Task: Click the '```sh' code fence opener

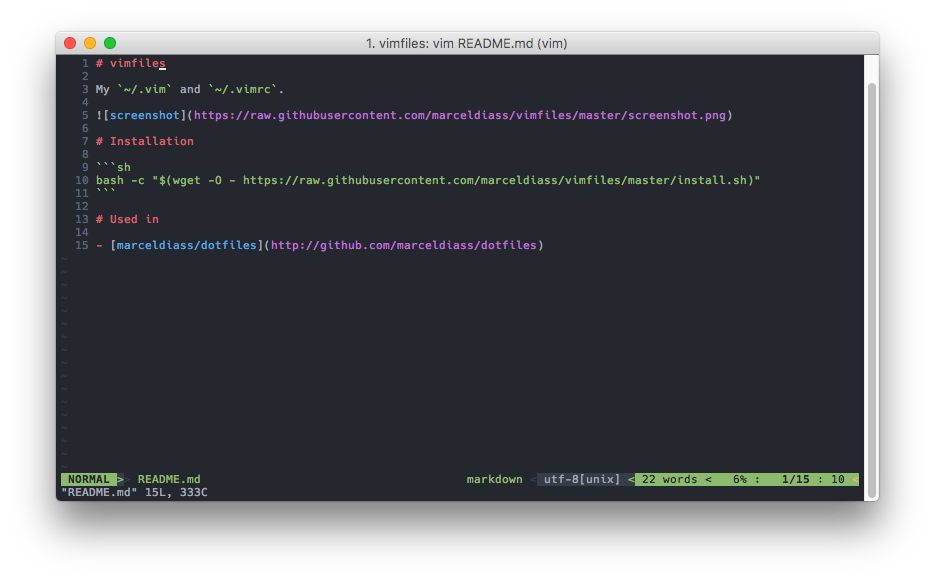Action: (x=113, y=168)
